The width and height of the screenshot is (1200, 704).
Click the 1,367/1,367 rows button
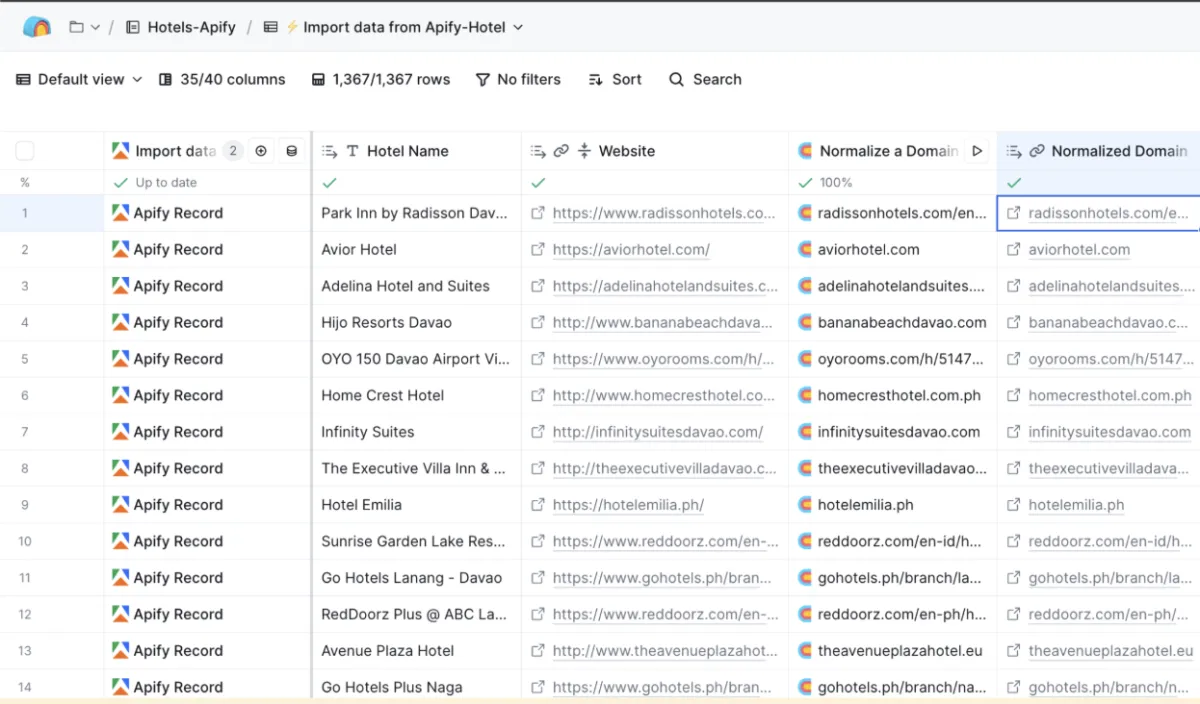(x=380, y=79)
